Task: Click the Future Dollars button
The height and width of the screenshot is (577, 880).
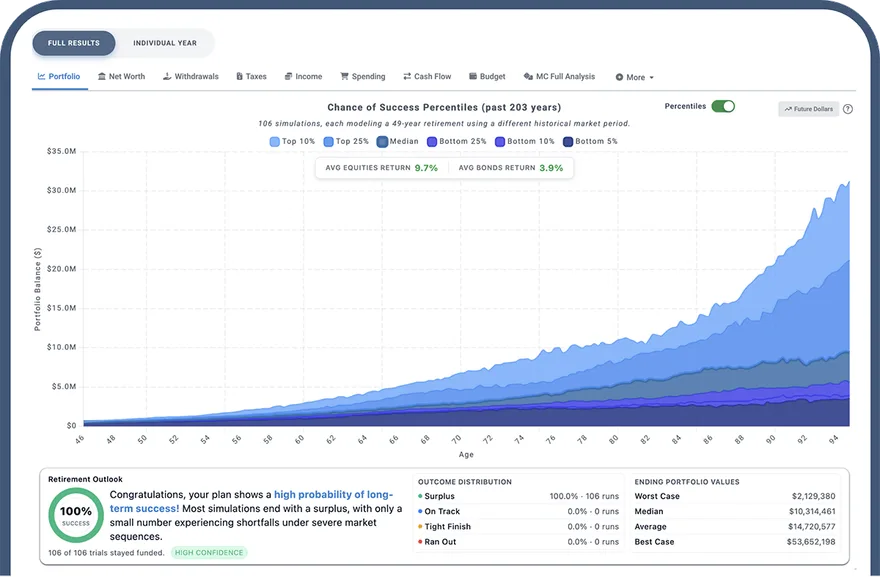Action: (809, 109)
